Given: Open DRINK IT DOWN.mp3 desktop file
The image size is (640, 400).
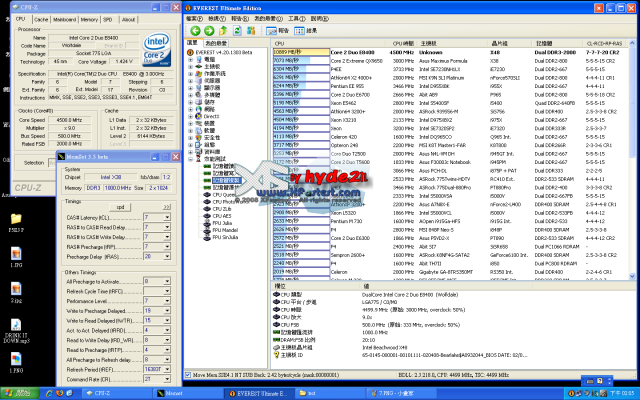Looking at the screenshot, I should click(16, 325).
